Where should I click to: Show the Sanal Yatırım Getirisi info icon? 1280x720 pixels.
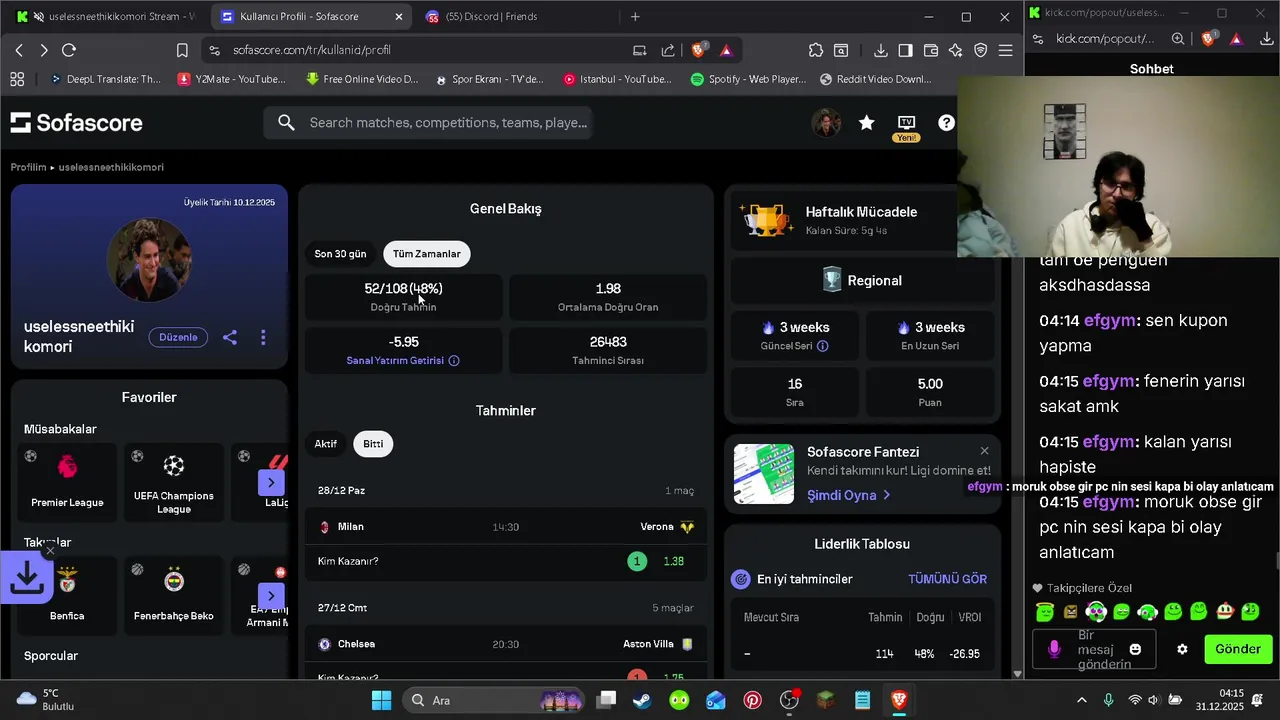click(454, 360)
